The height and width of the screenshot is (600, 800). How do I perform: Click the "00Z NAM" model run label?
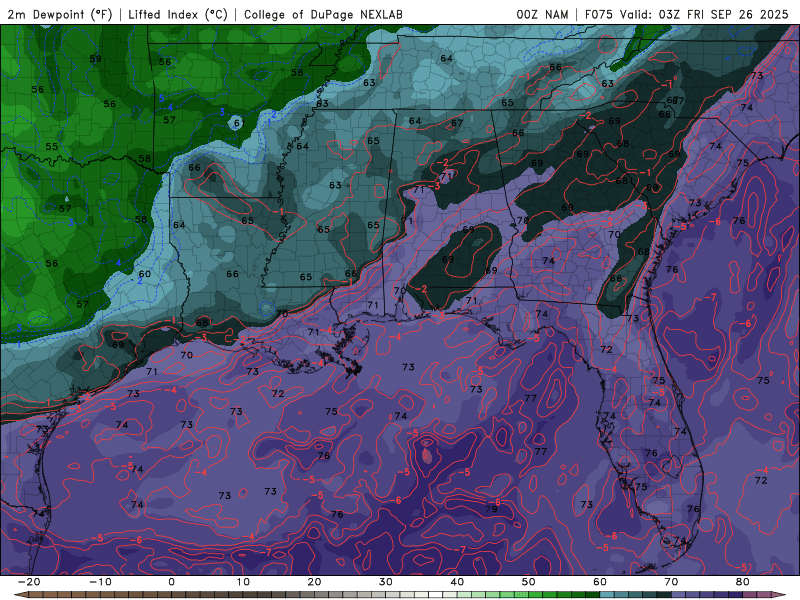542,15
